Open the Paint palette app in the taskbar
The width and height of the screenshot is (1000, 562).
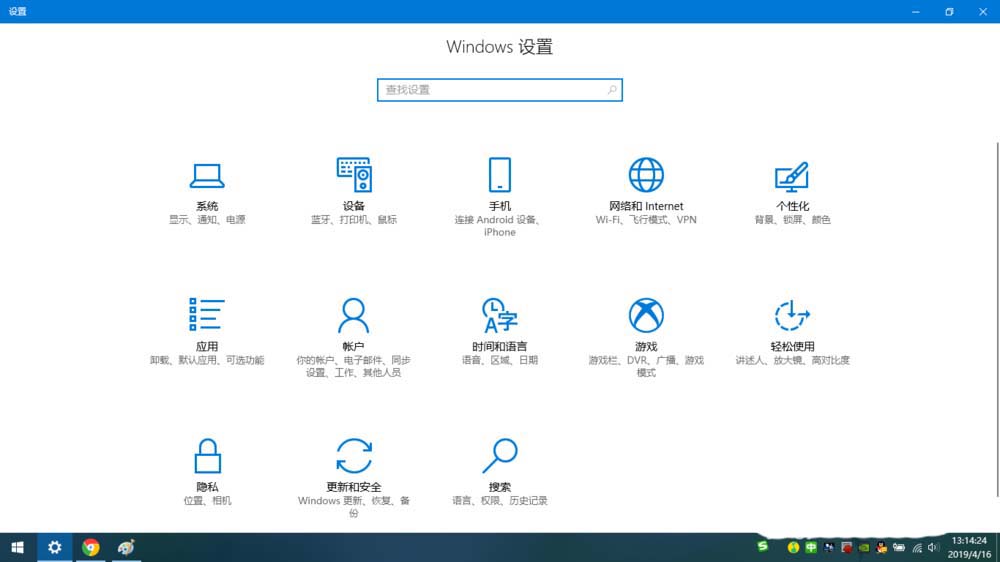[126, 547]
